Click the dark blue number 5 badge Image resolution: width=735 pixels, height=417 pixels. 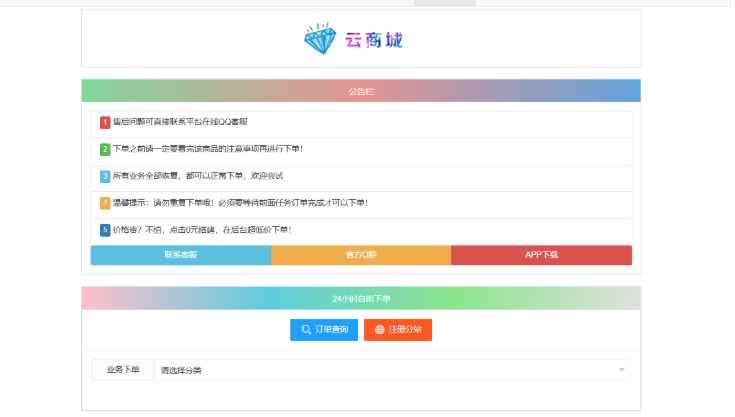coord(105,230)
